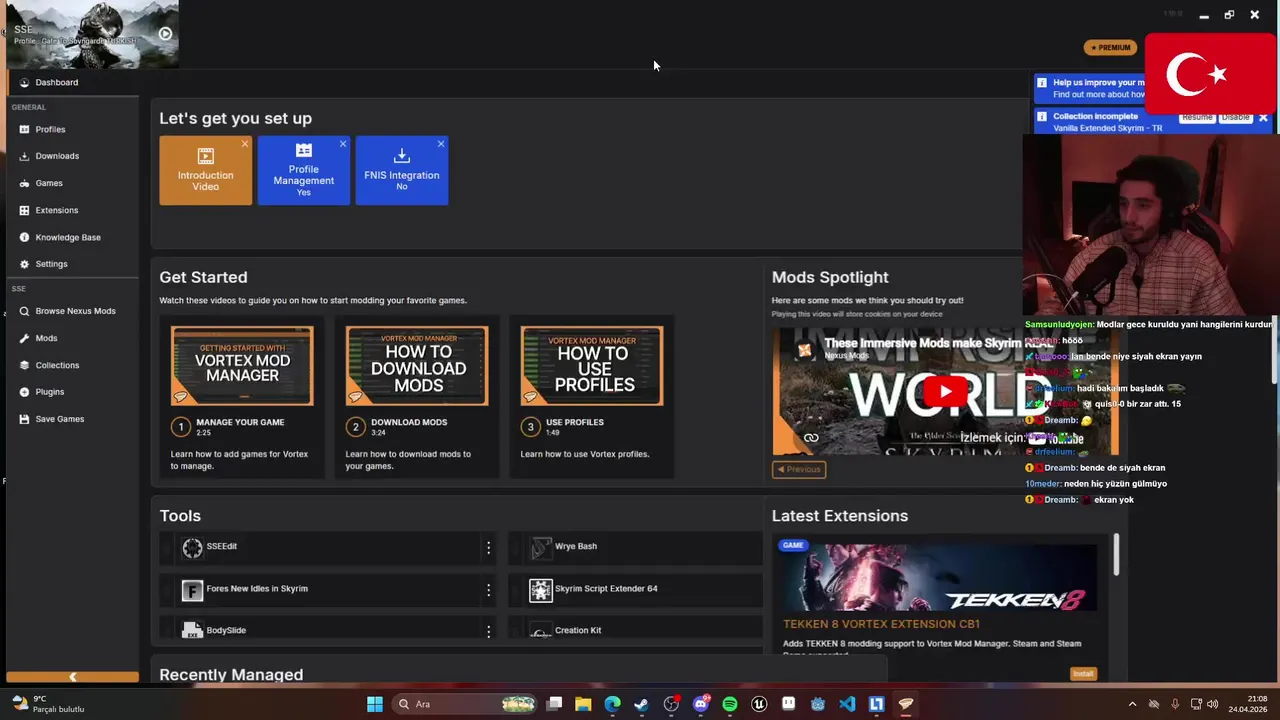Open the Plugins page
This screenshot has height=720, width=1280.
[x=49, y=392]
